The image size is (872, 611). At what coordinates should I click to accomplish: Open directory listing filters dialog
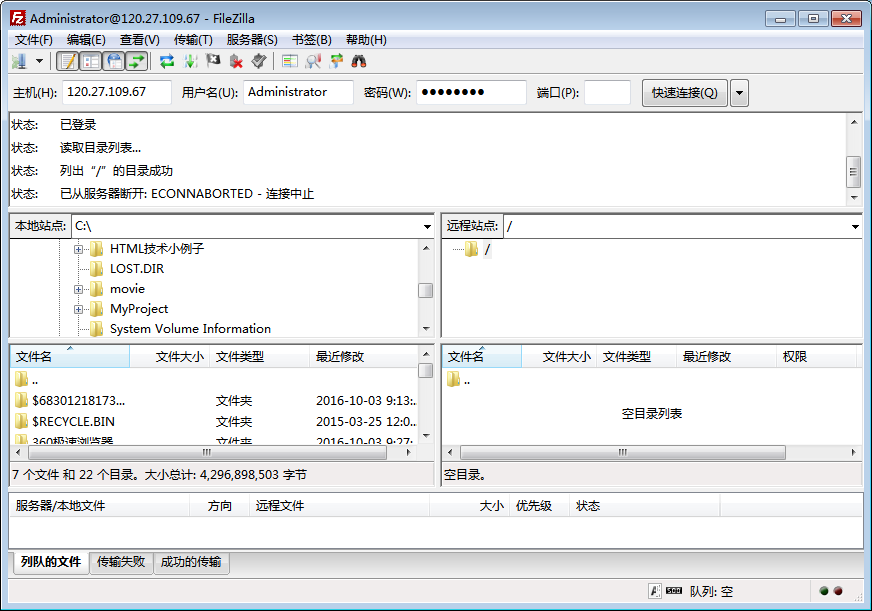(290, 61)
